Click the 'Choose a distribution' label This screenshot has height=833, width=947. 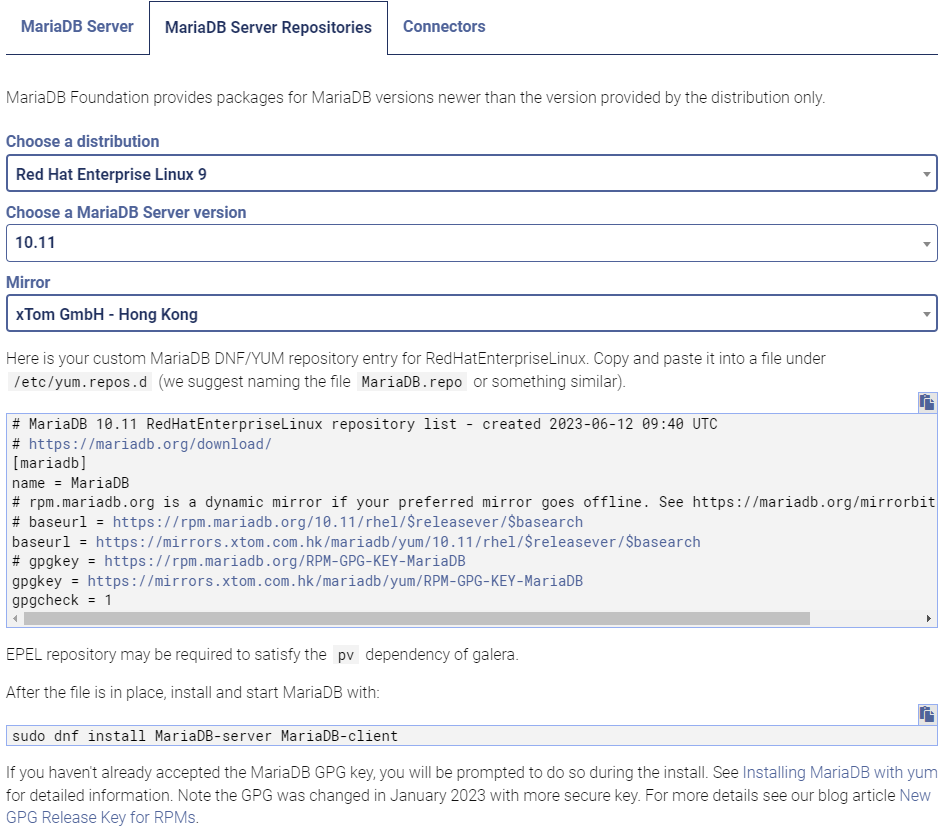pos(83,141)
